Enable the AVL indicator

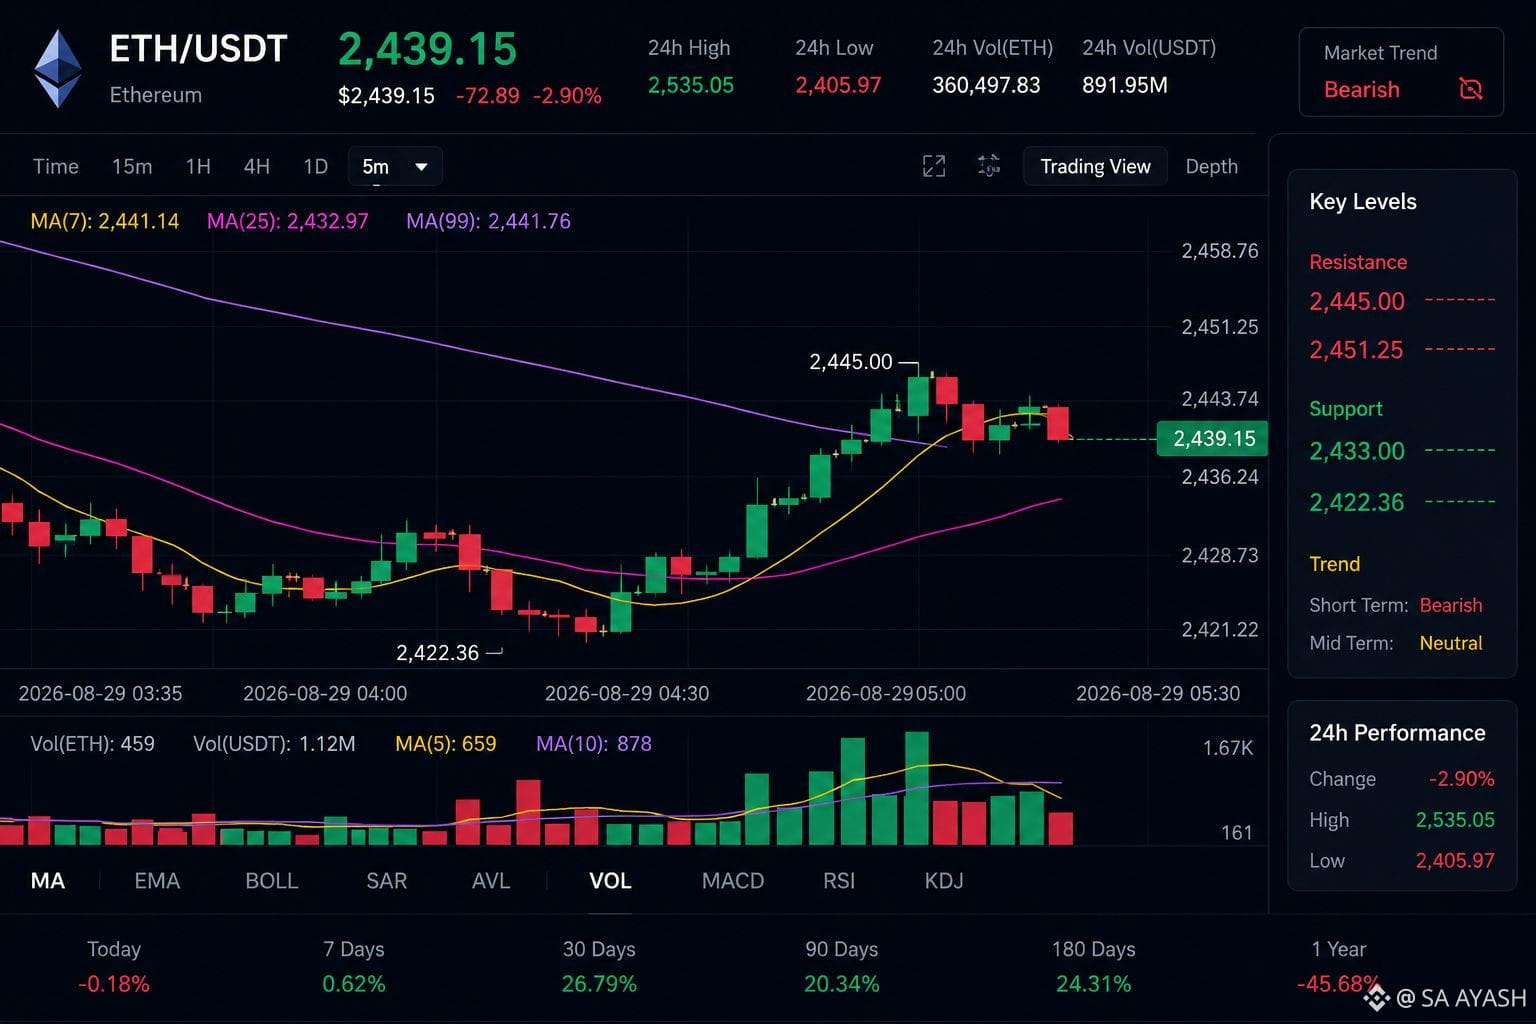pos(491,880)
